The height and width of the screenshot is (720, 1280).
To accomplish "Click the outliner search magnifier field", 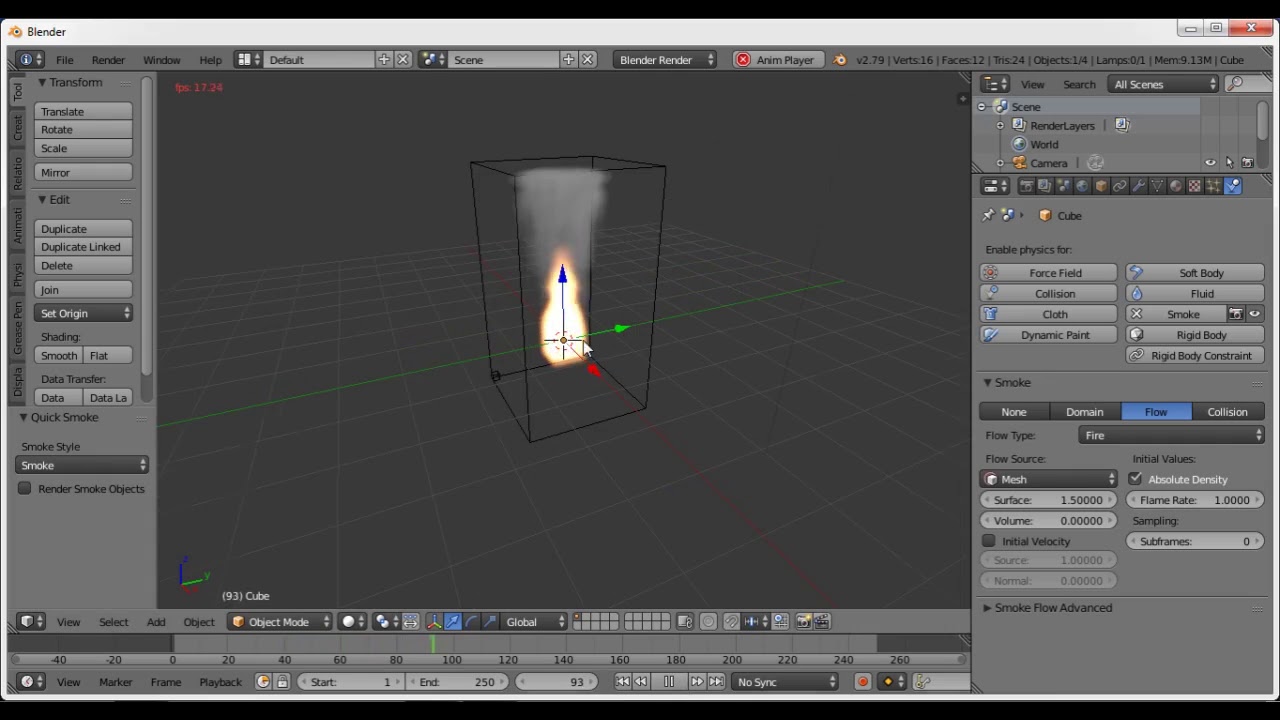I will click(1248, 84).
